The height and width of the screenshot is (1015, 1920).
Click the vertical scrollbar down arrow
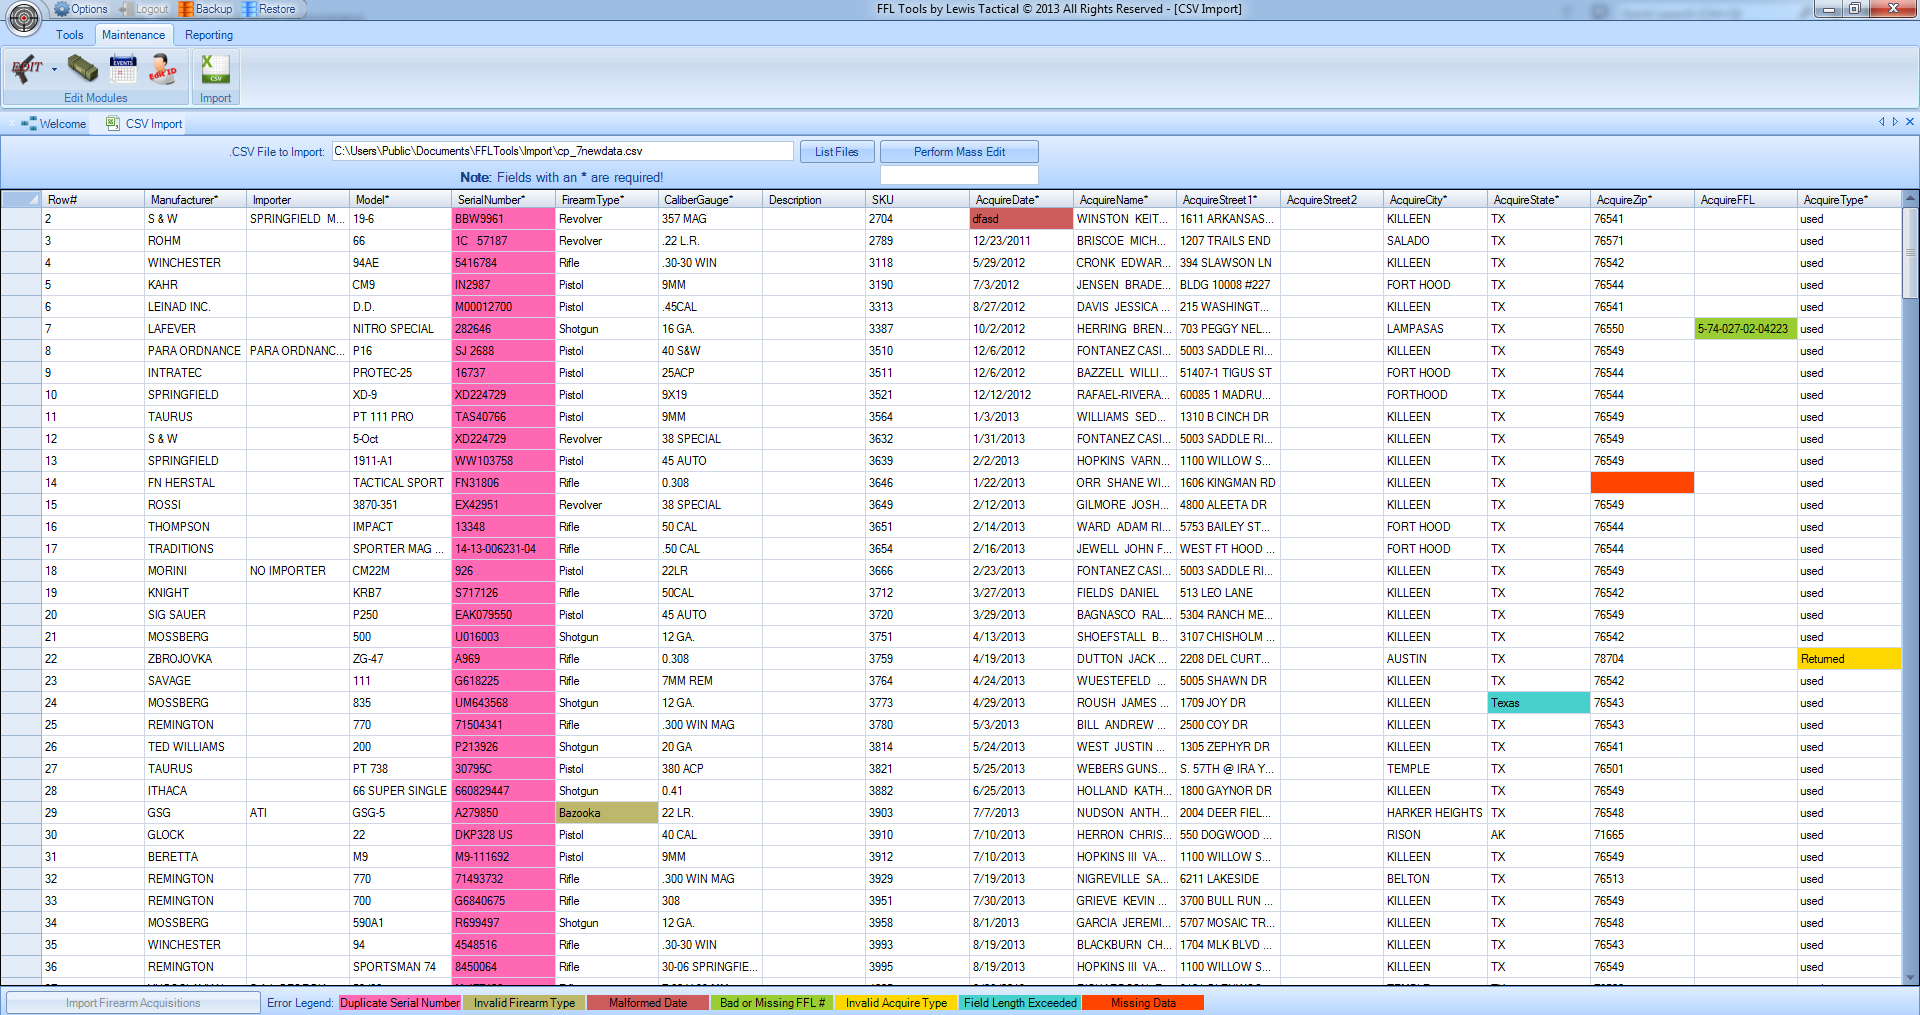click(1910, 978)
